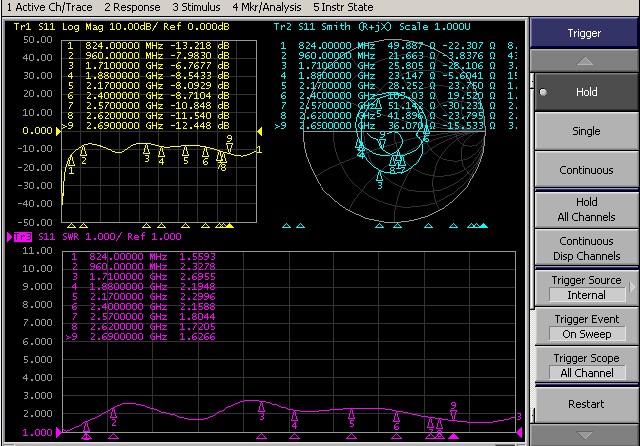Open the 4 Mkr/Analysis menu
Image resolution: width=640 pixels, height=446 pixels.
click(x=267, y=7)
